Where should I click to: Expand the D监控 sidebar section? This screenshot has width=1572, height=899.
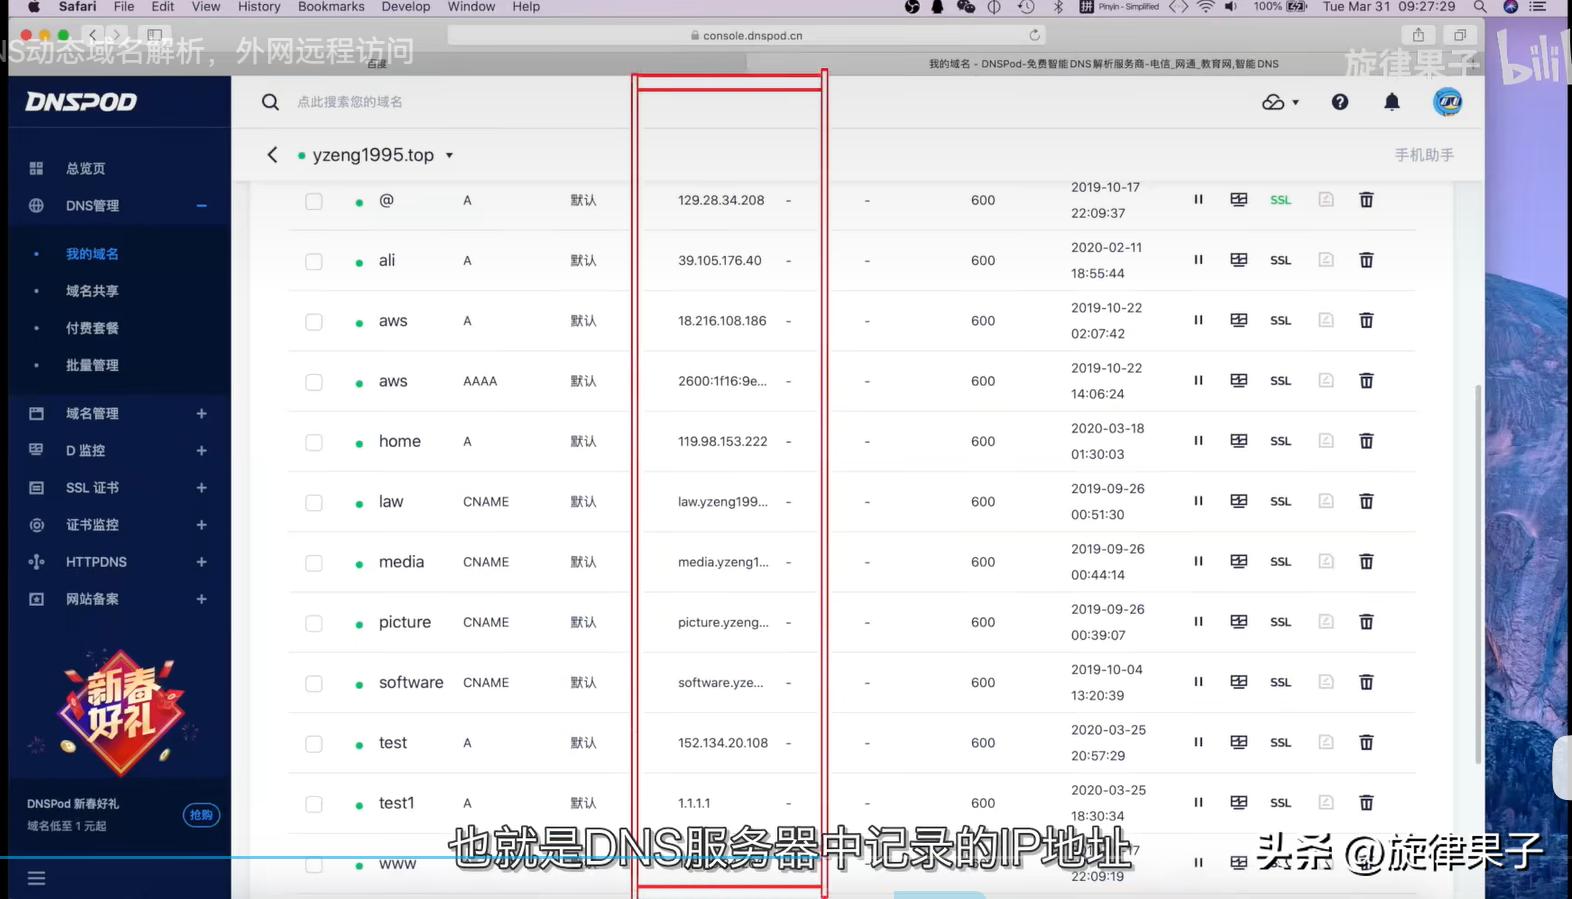(x=201, y=451)
